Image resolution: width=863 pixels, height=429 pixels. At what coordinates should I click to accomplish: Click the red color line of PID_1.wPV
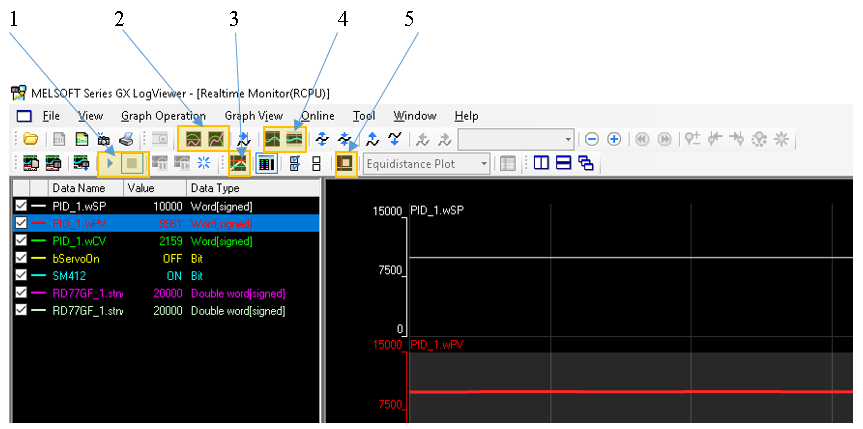(x=39, y=224)
